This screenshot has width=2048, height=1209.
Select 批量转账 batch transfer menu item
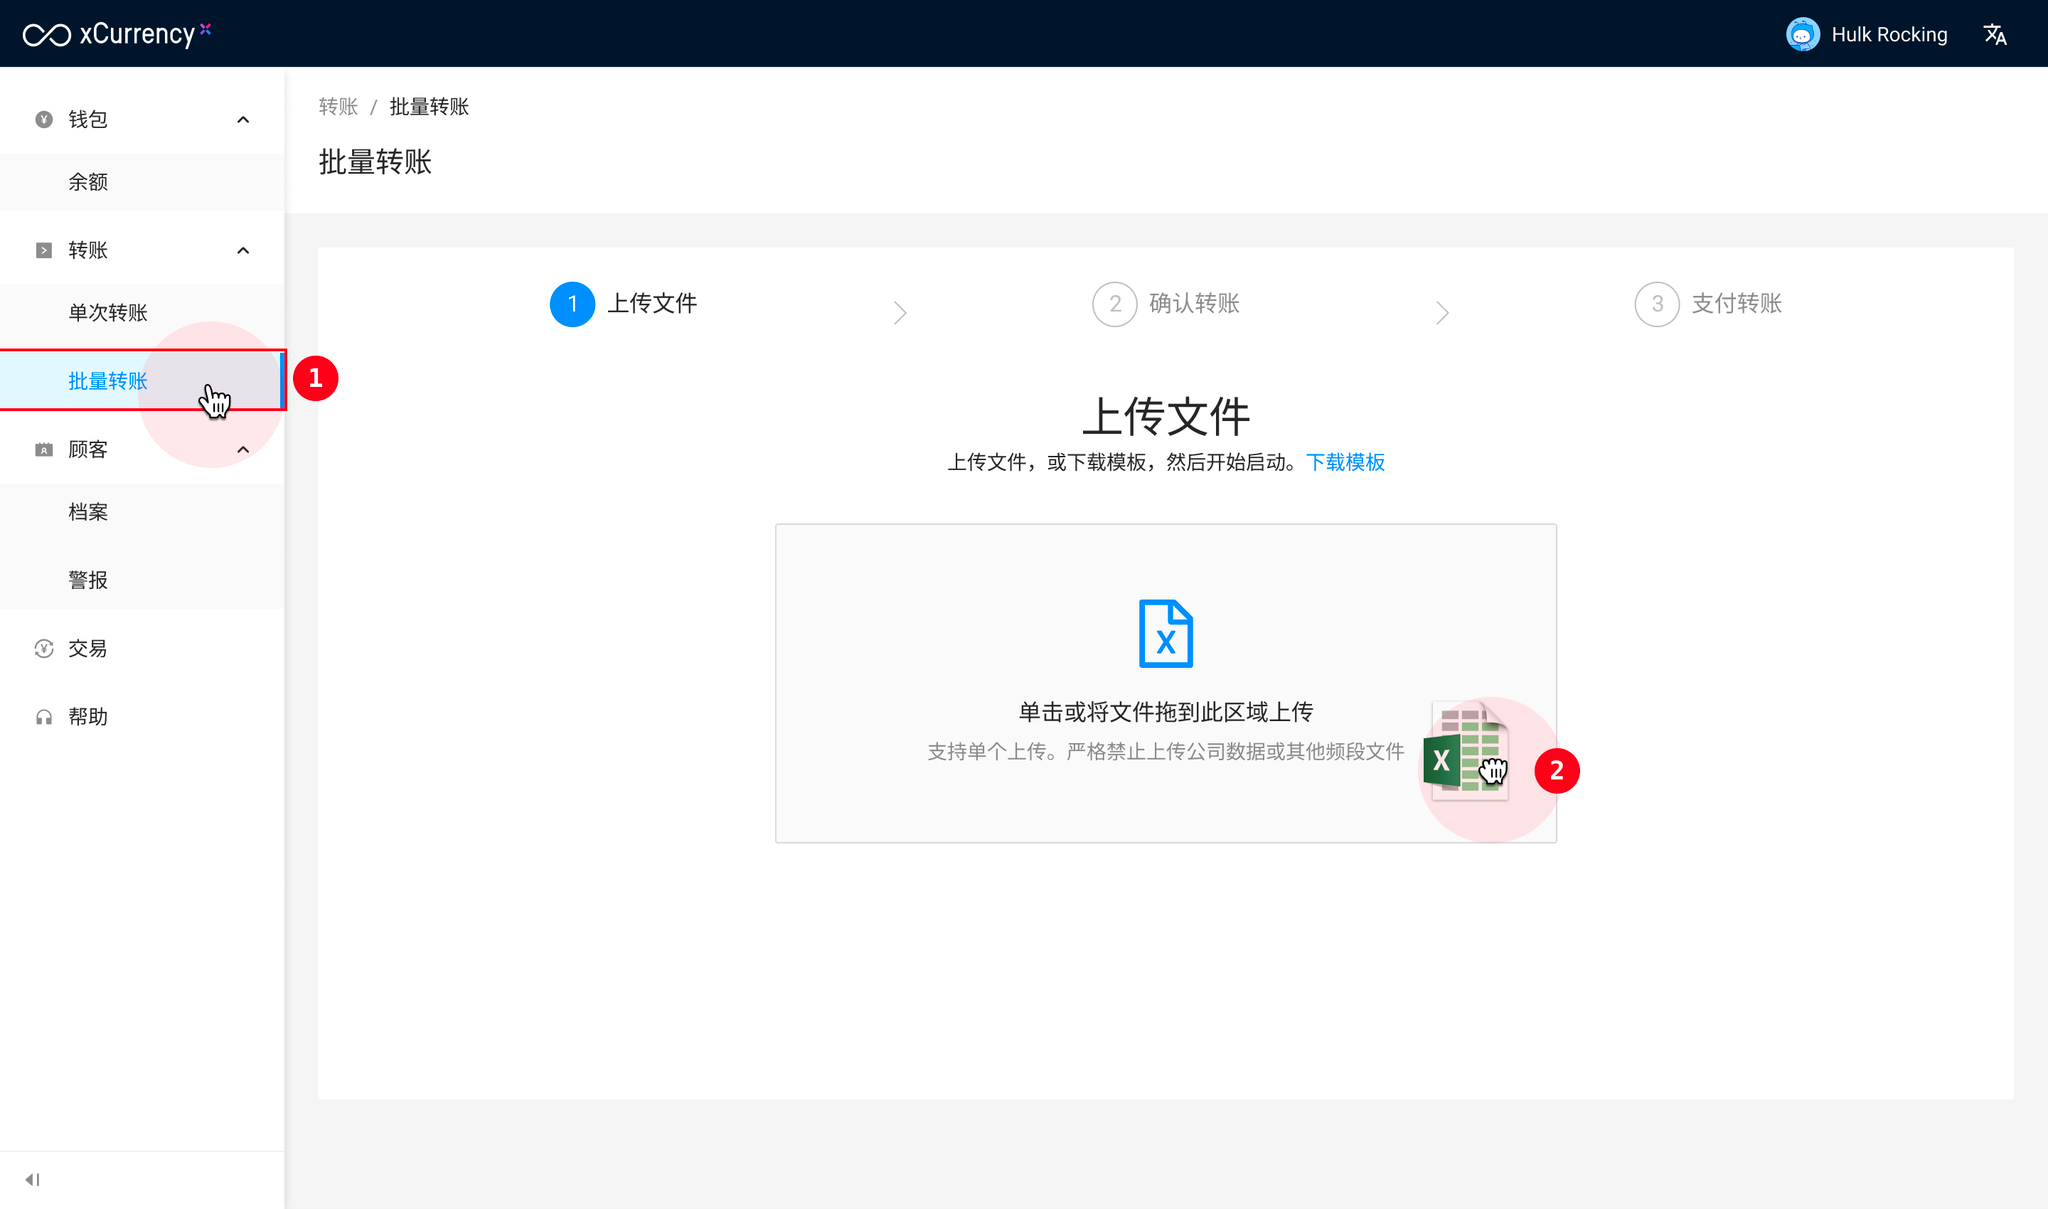click(108, 381)
